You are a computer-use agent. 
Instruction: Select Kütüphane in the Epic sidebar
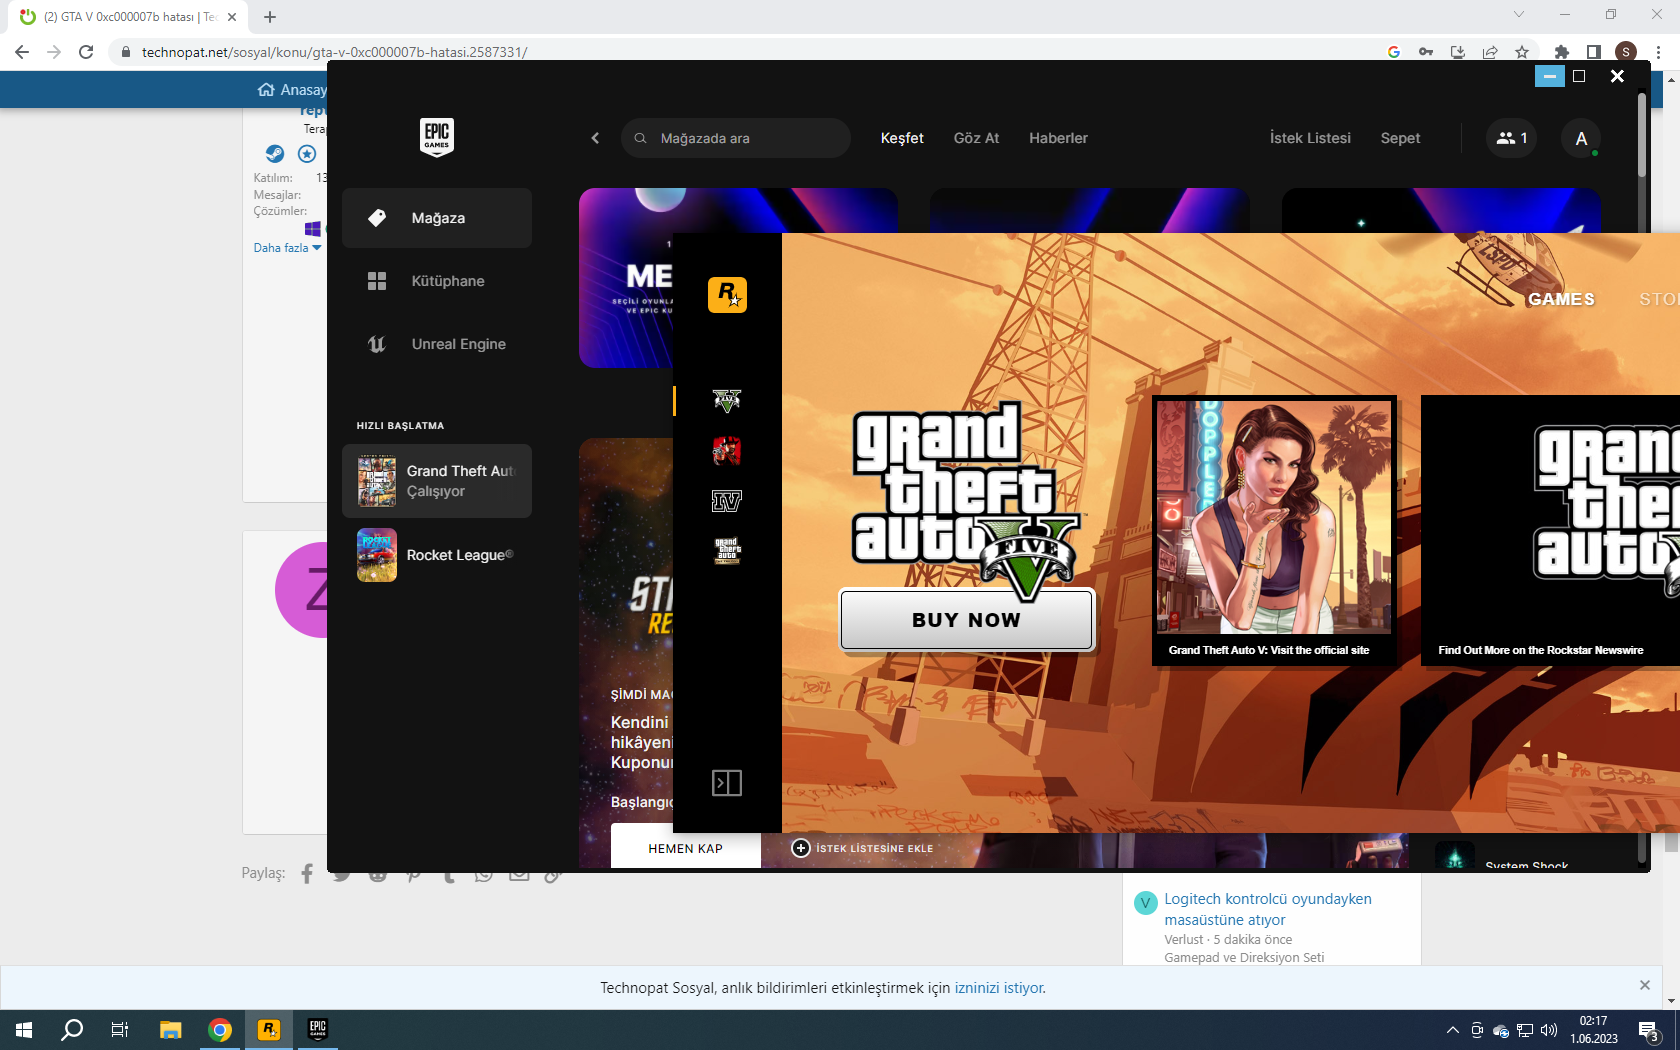click(x=437, y=281)
